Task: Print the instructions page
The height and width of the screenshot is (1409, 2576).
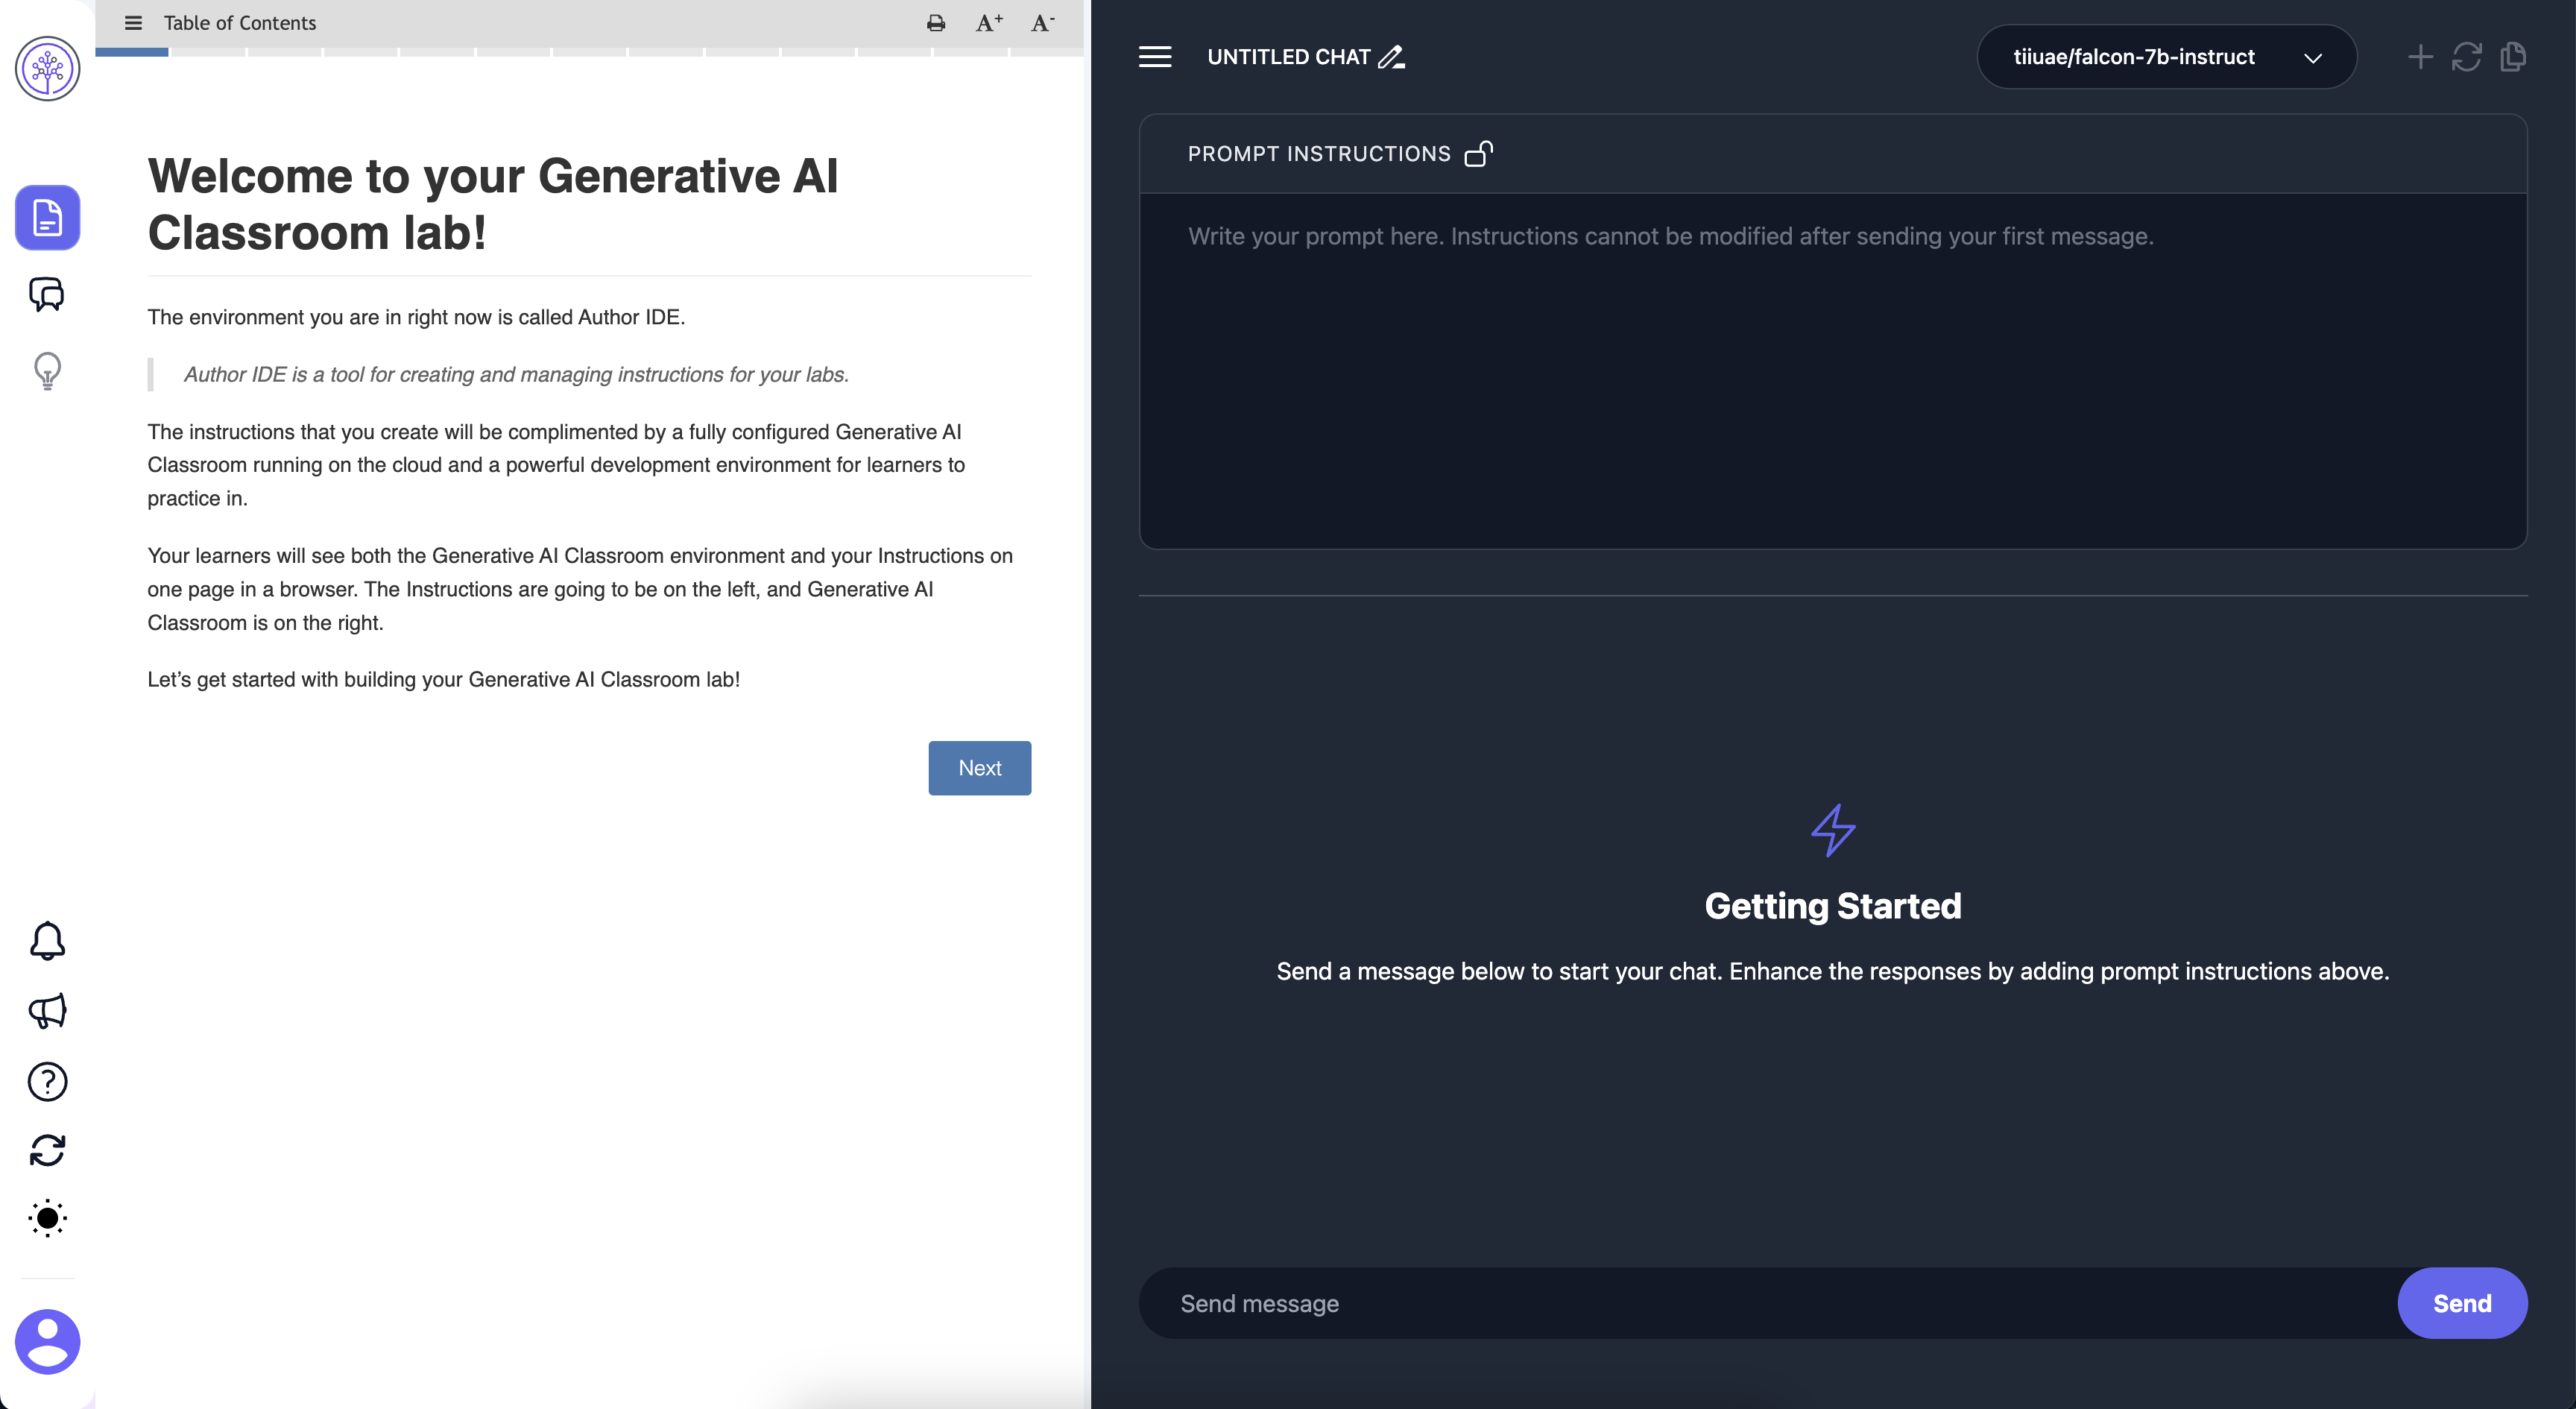Action: (x=935, y=23)
